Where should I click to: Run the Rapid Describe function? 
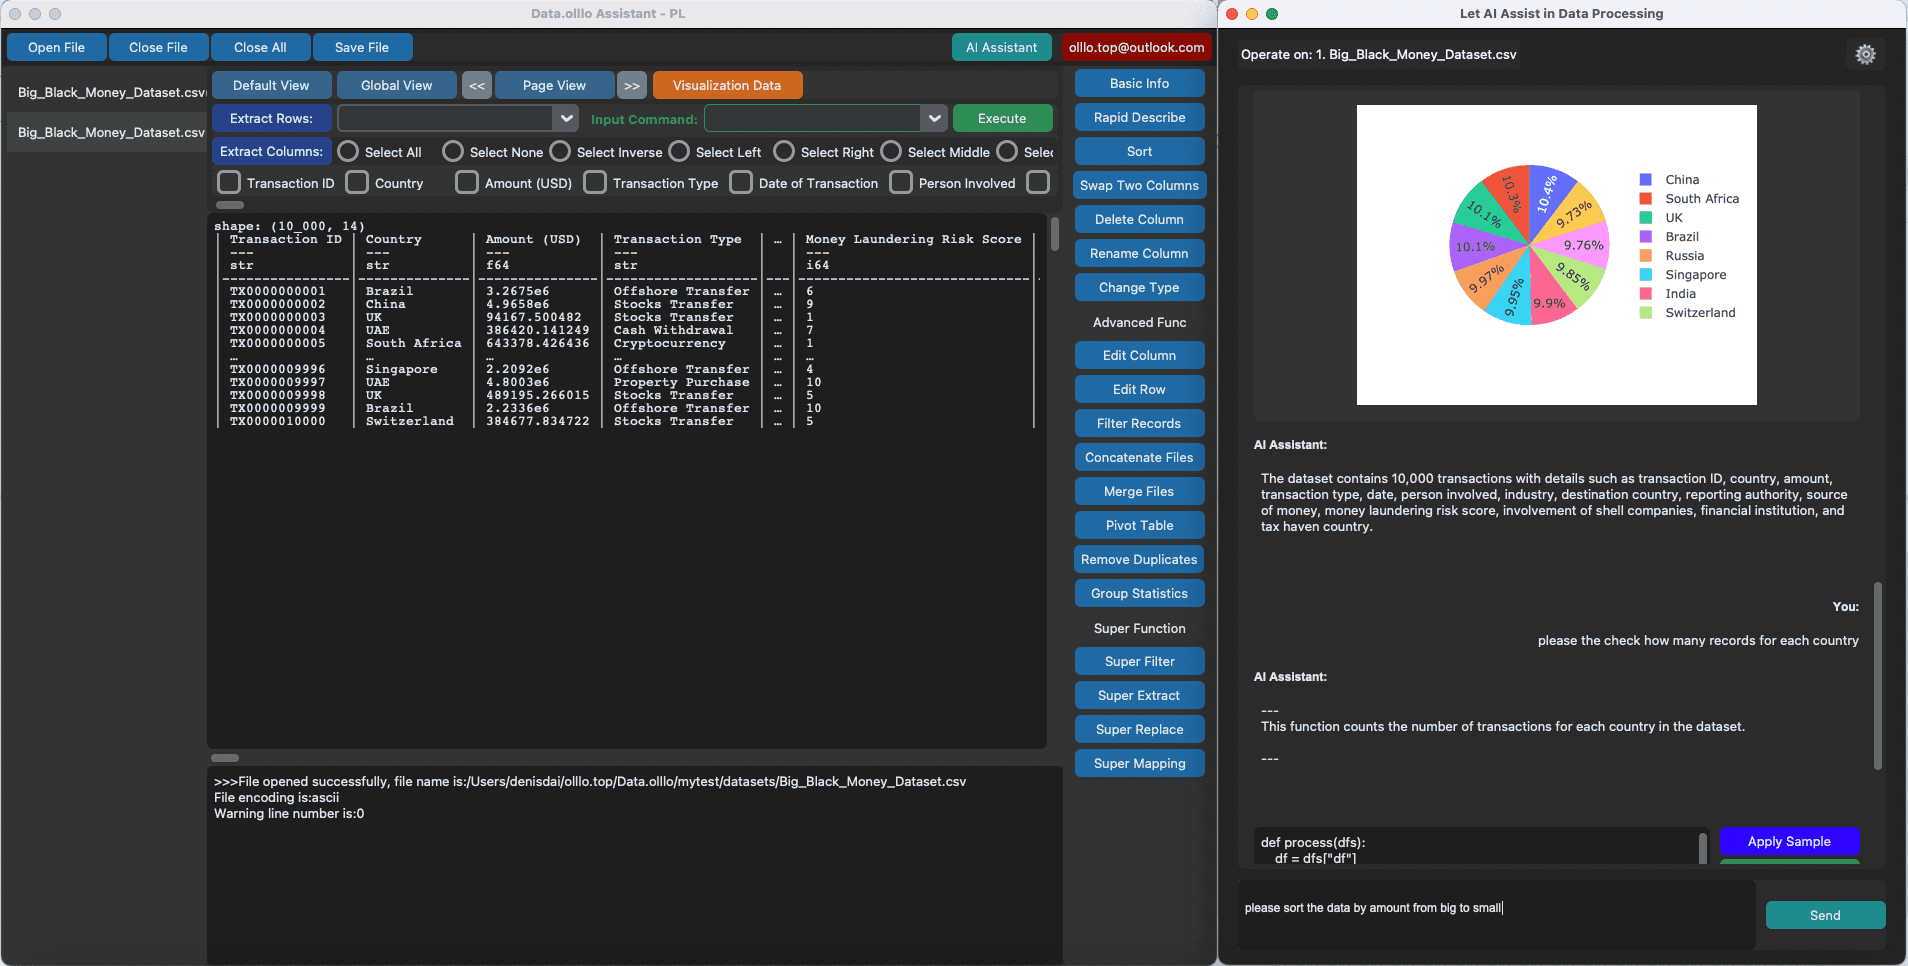[1138, 117]
